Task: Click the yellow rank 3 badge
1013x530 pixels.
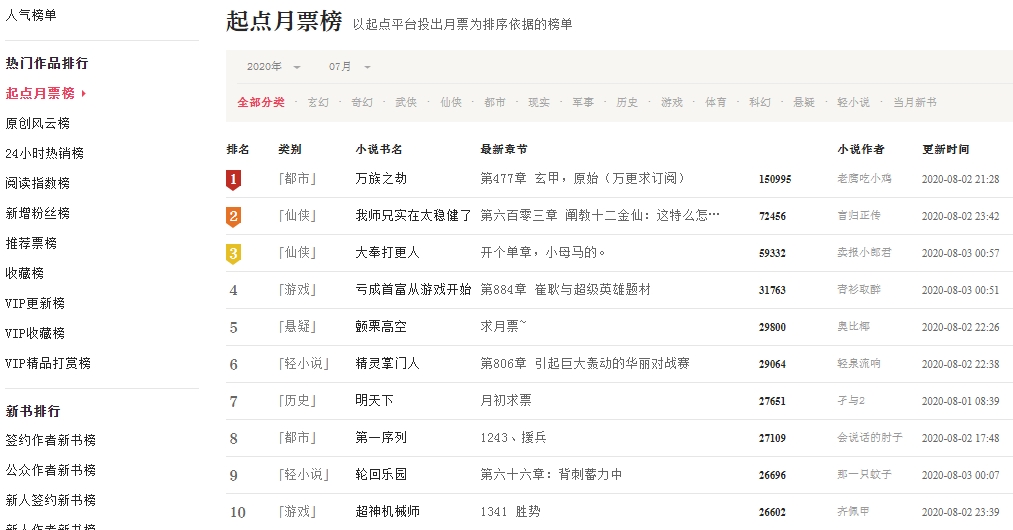Action: [x=233, y=253]
